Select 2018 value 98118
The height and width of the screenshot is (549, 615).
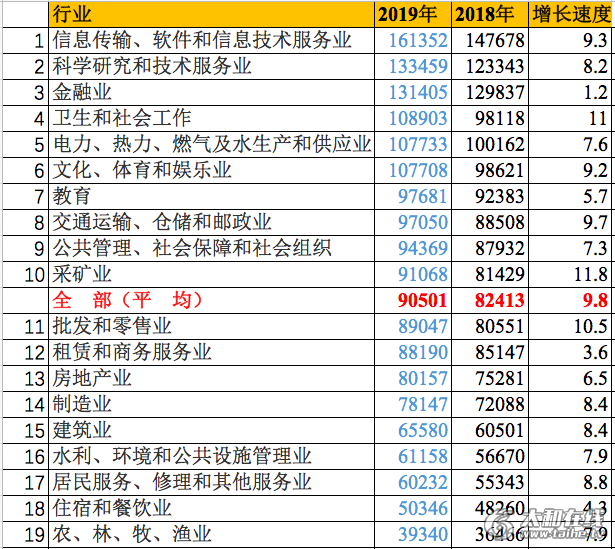pos(490,118)
